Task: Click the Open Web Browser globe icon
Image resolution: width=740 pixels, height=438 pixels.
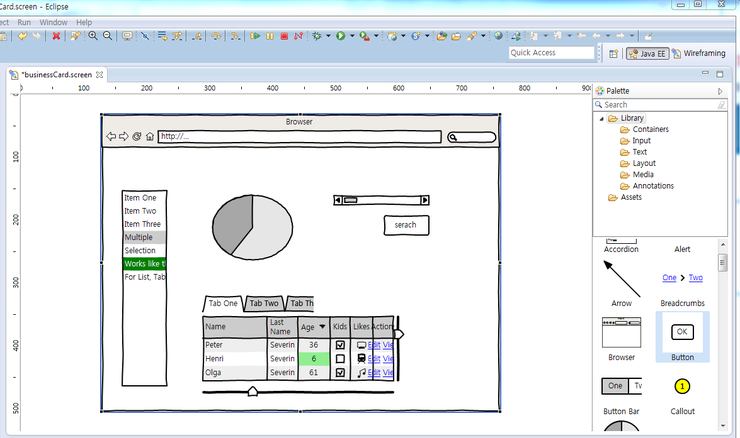Action: 498,36
